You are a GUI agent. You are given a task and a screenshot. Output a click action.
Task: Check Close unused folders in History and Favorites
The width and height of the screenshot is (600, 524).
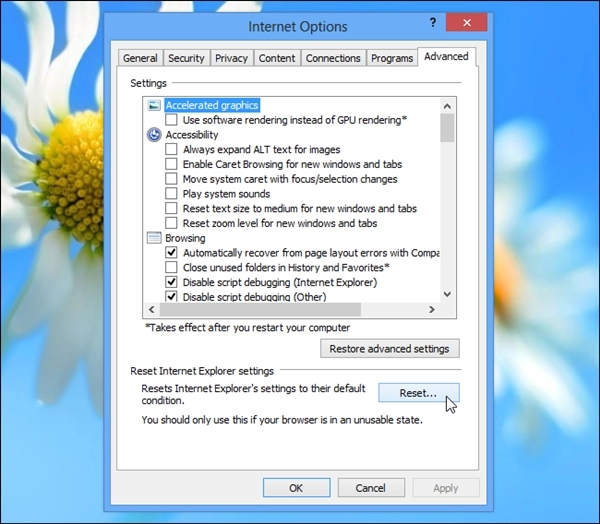tap(171, 267)
